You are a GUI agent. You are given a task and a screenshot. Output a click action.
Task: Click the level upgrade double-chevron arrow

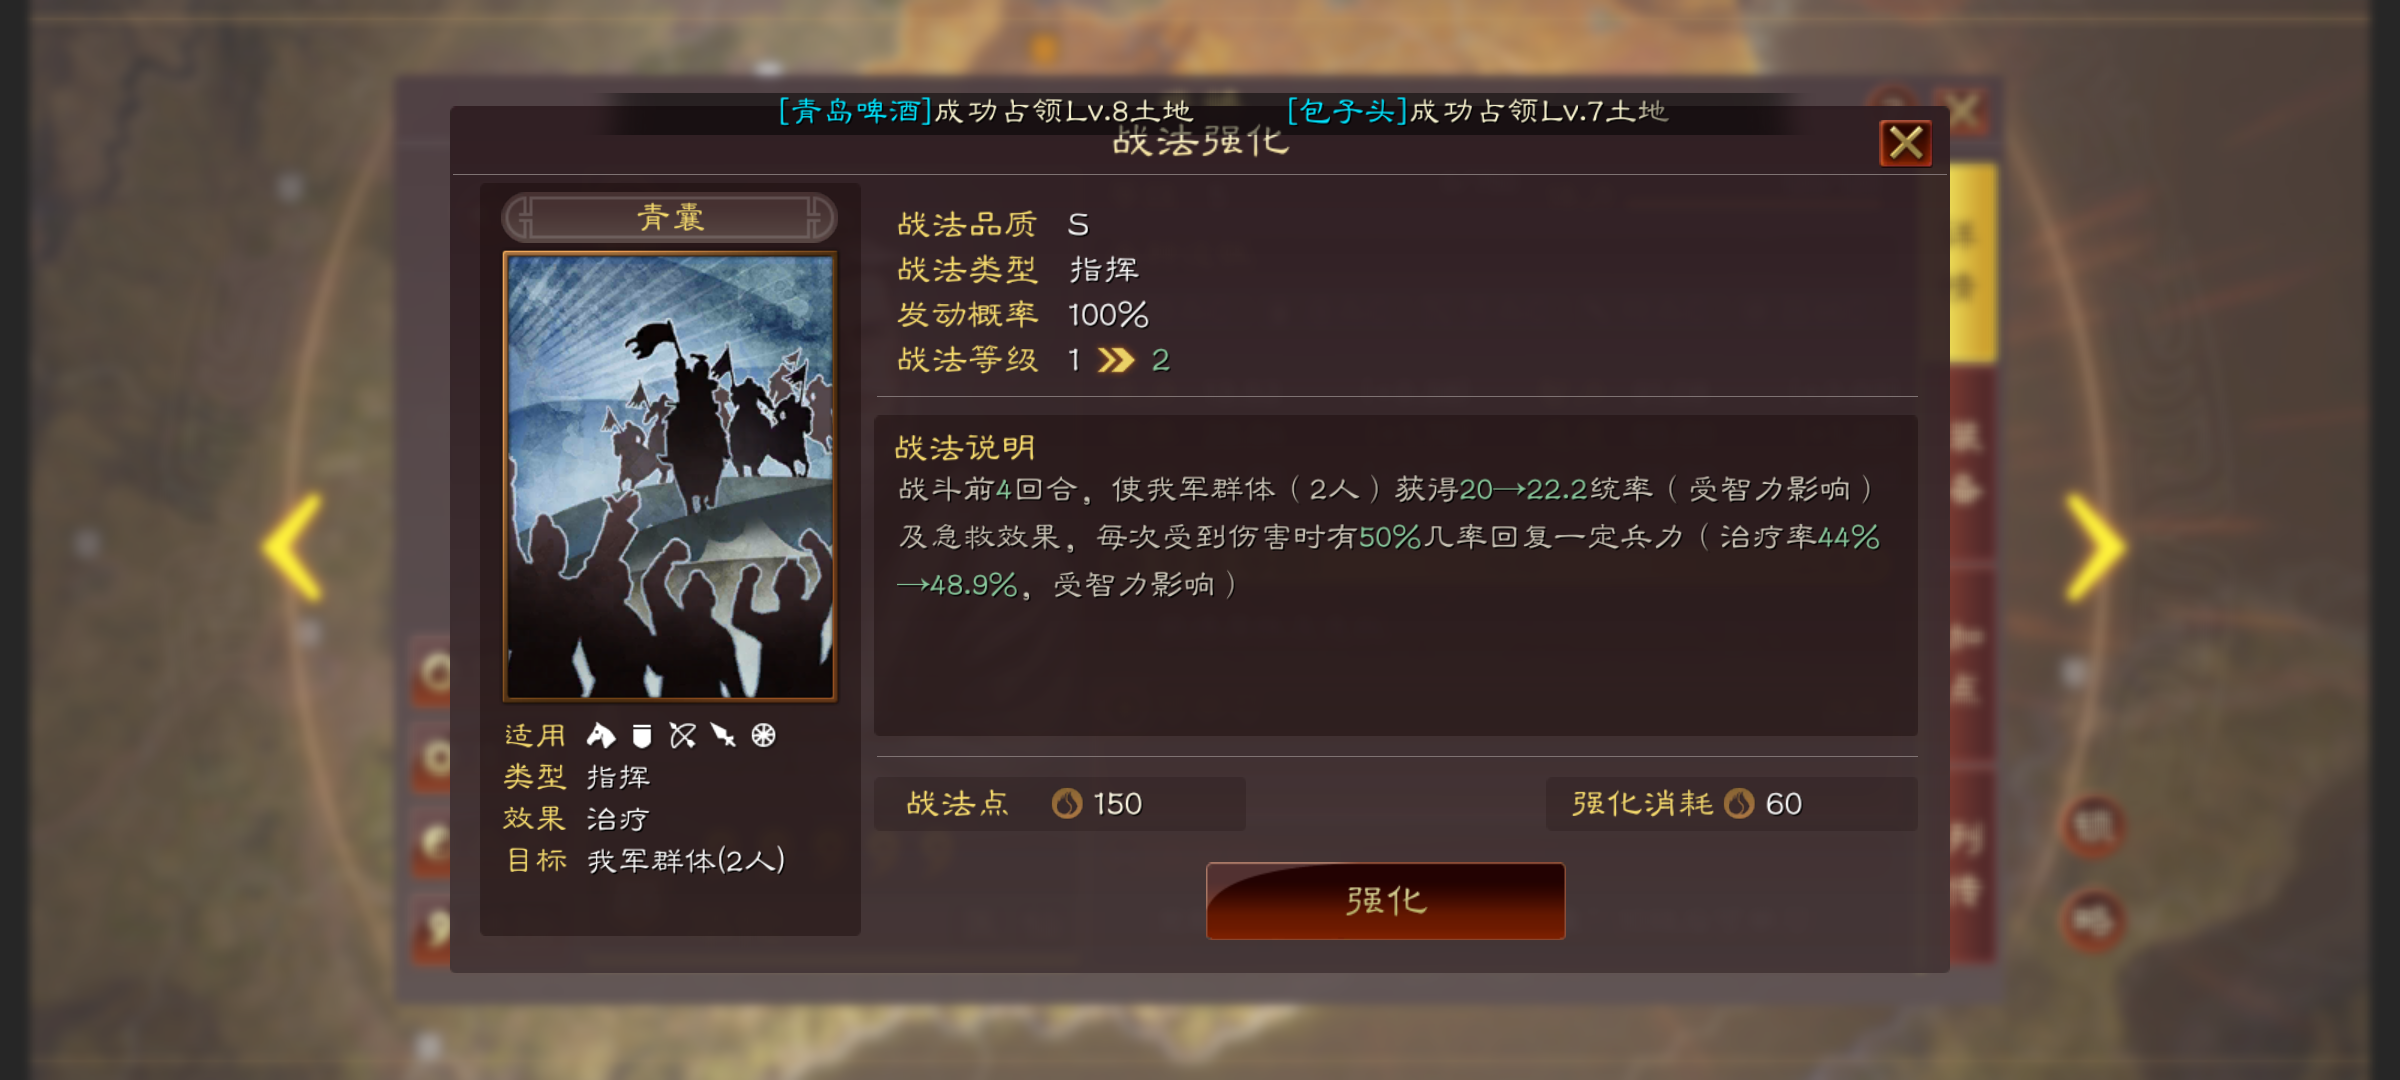pos(1115,360)
